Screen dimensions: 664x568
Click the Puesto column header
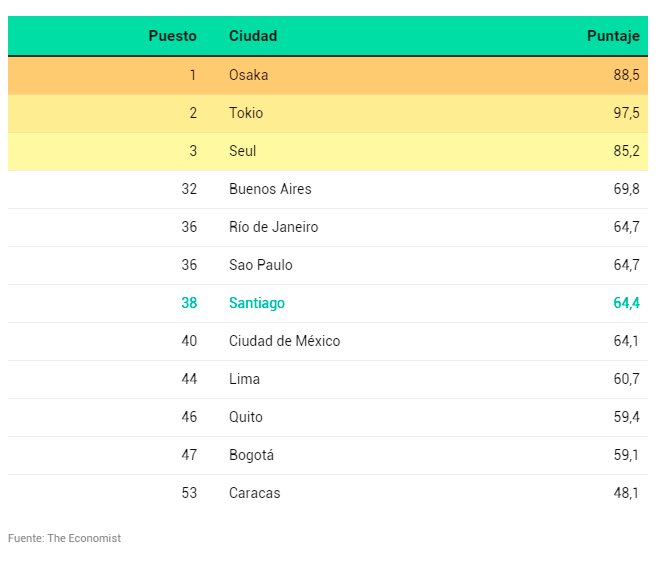coord(172,36)
